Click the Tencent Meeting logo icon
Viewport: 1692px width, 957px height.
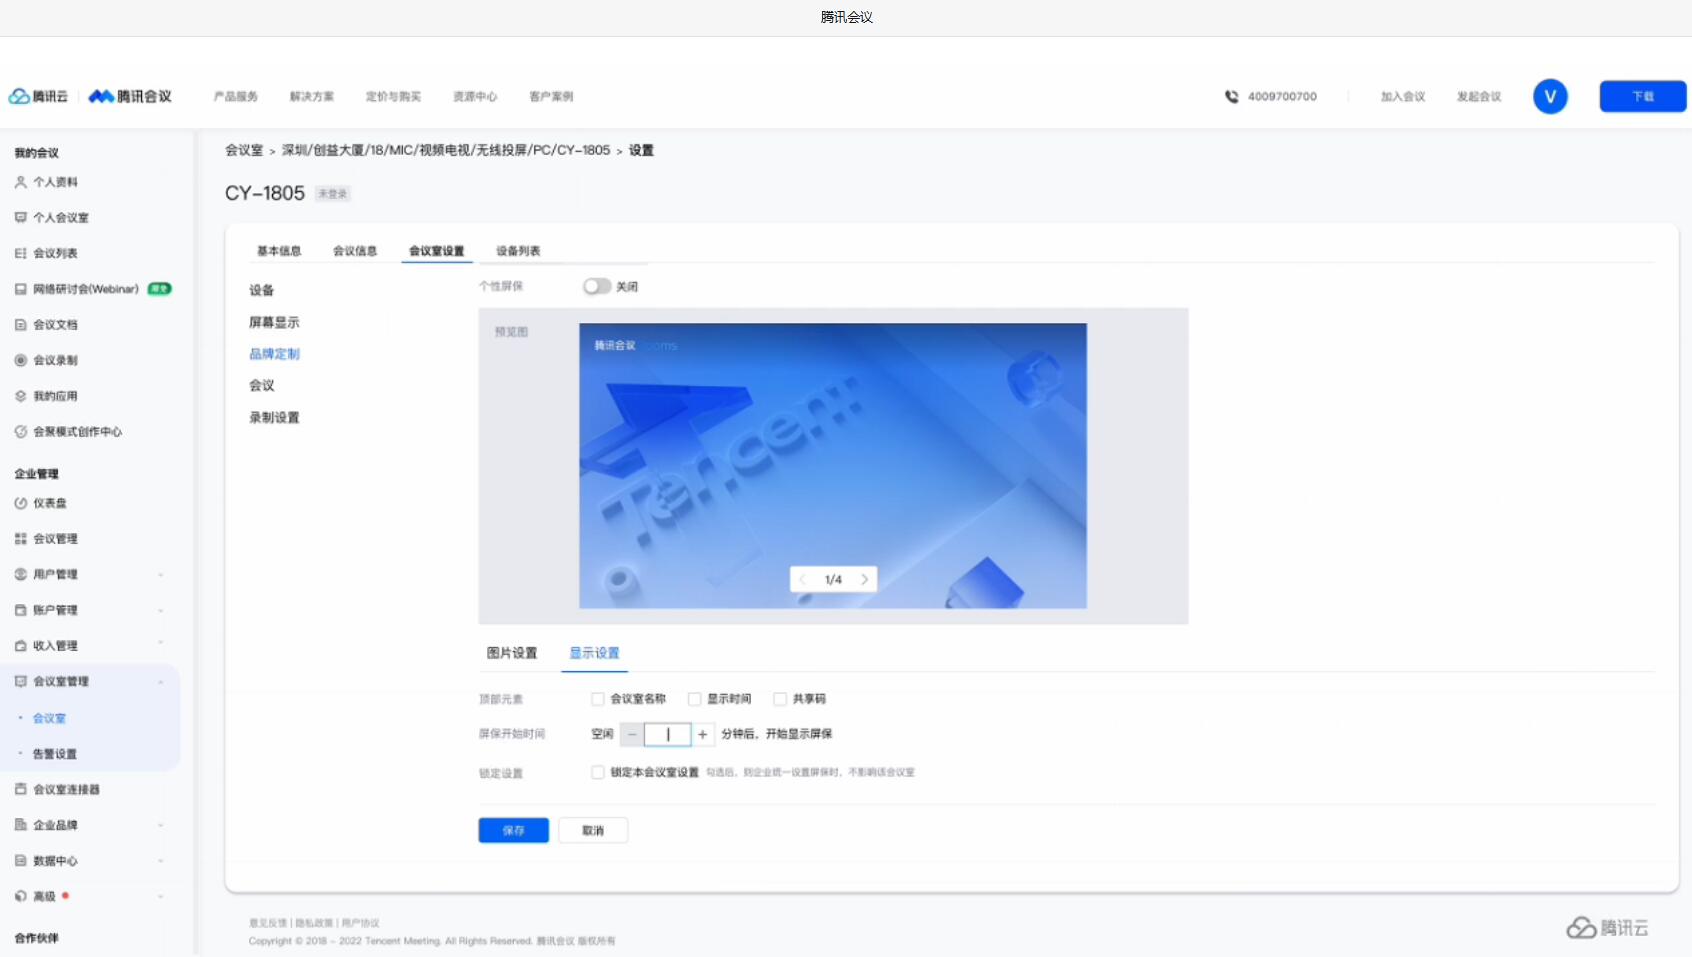(x=101, y=96)
